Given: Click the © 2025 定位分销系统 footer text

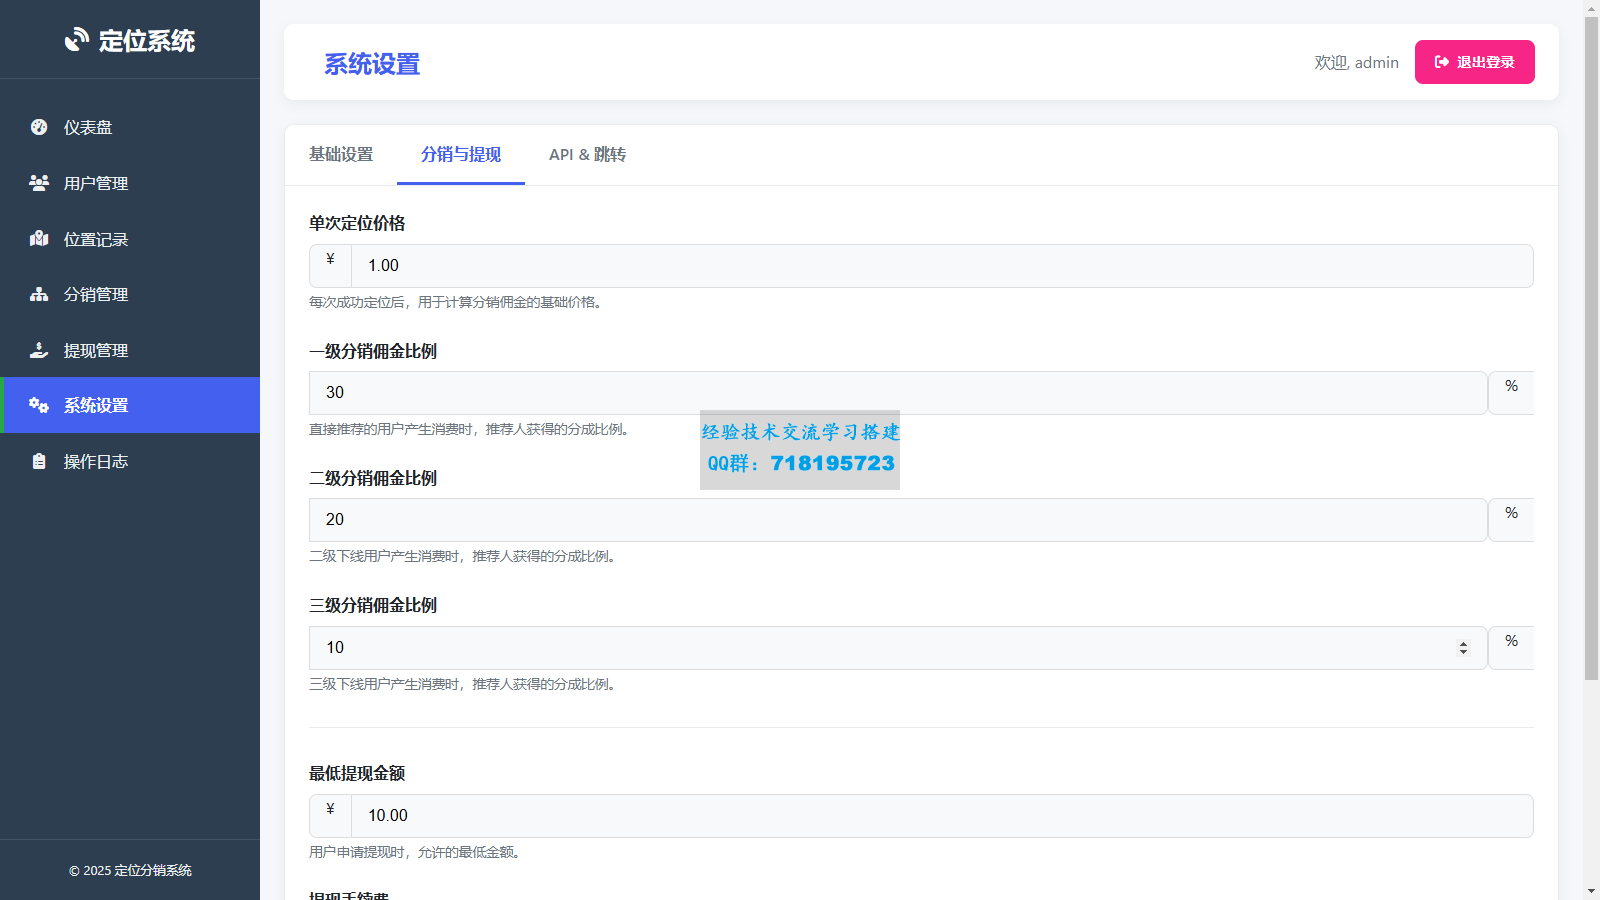Looking at the screenshot, I should pos(130,870).
